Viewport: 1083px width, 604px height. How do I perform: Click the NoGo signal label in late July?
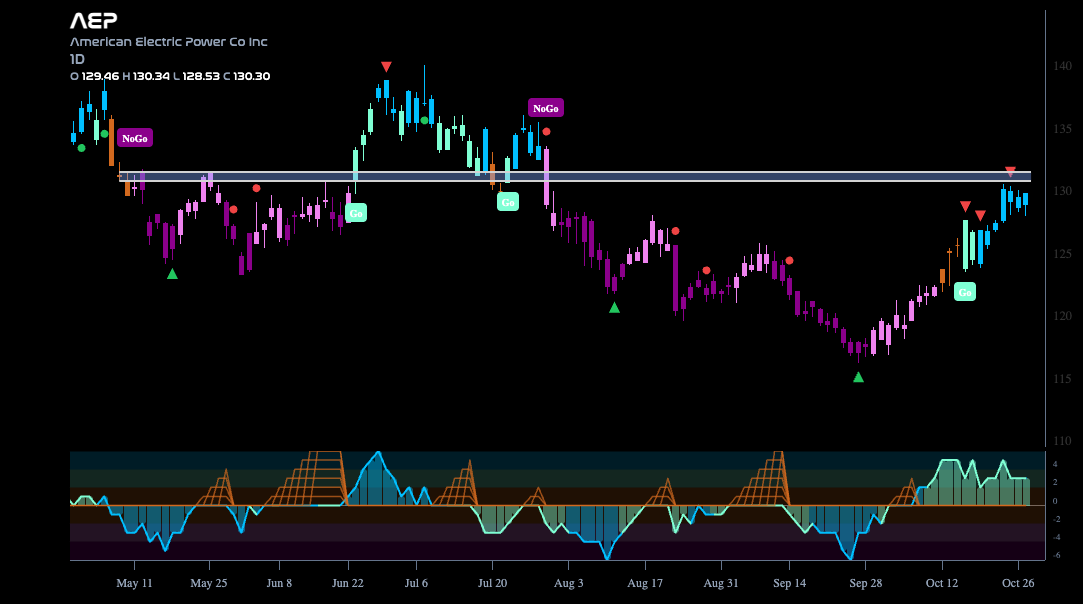[546, 108]
